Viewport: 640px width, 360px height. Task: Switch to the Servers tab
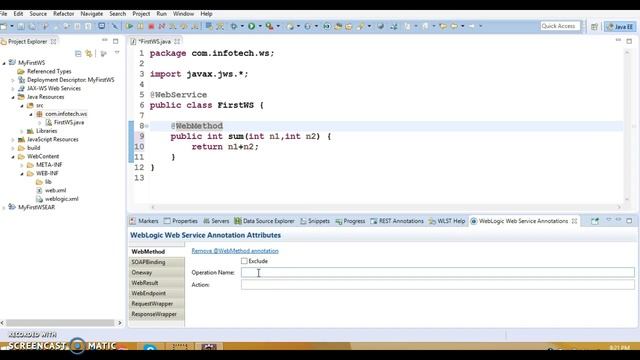[x=216, y=221]
